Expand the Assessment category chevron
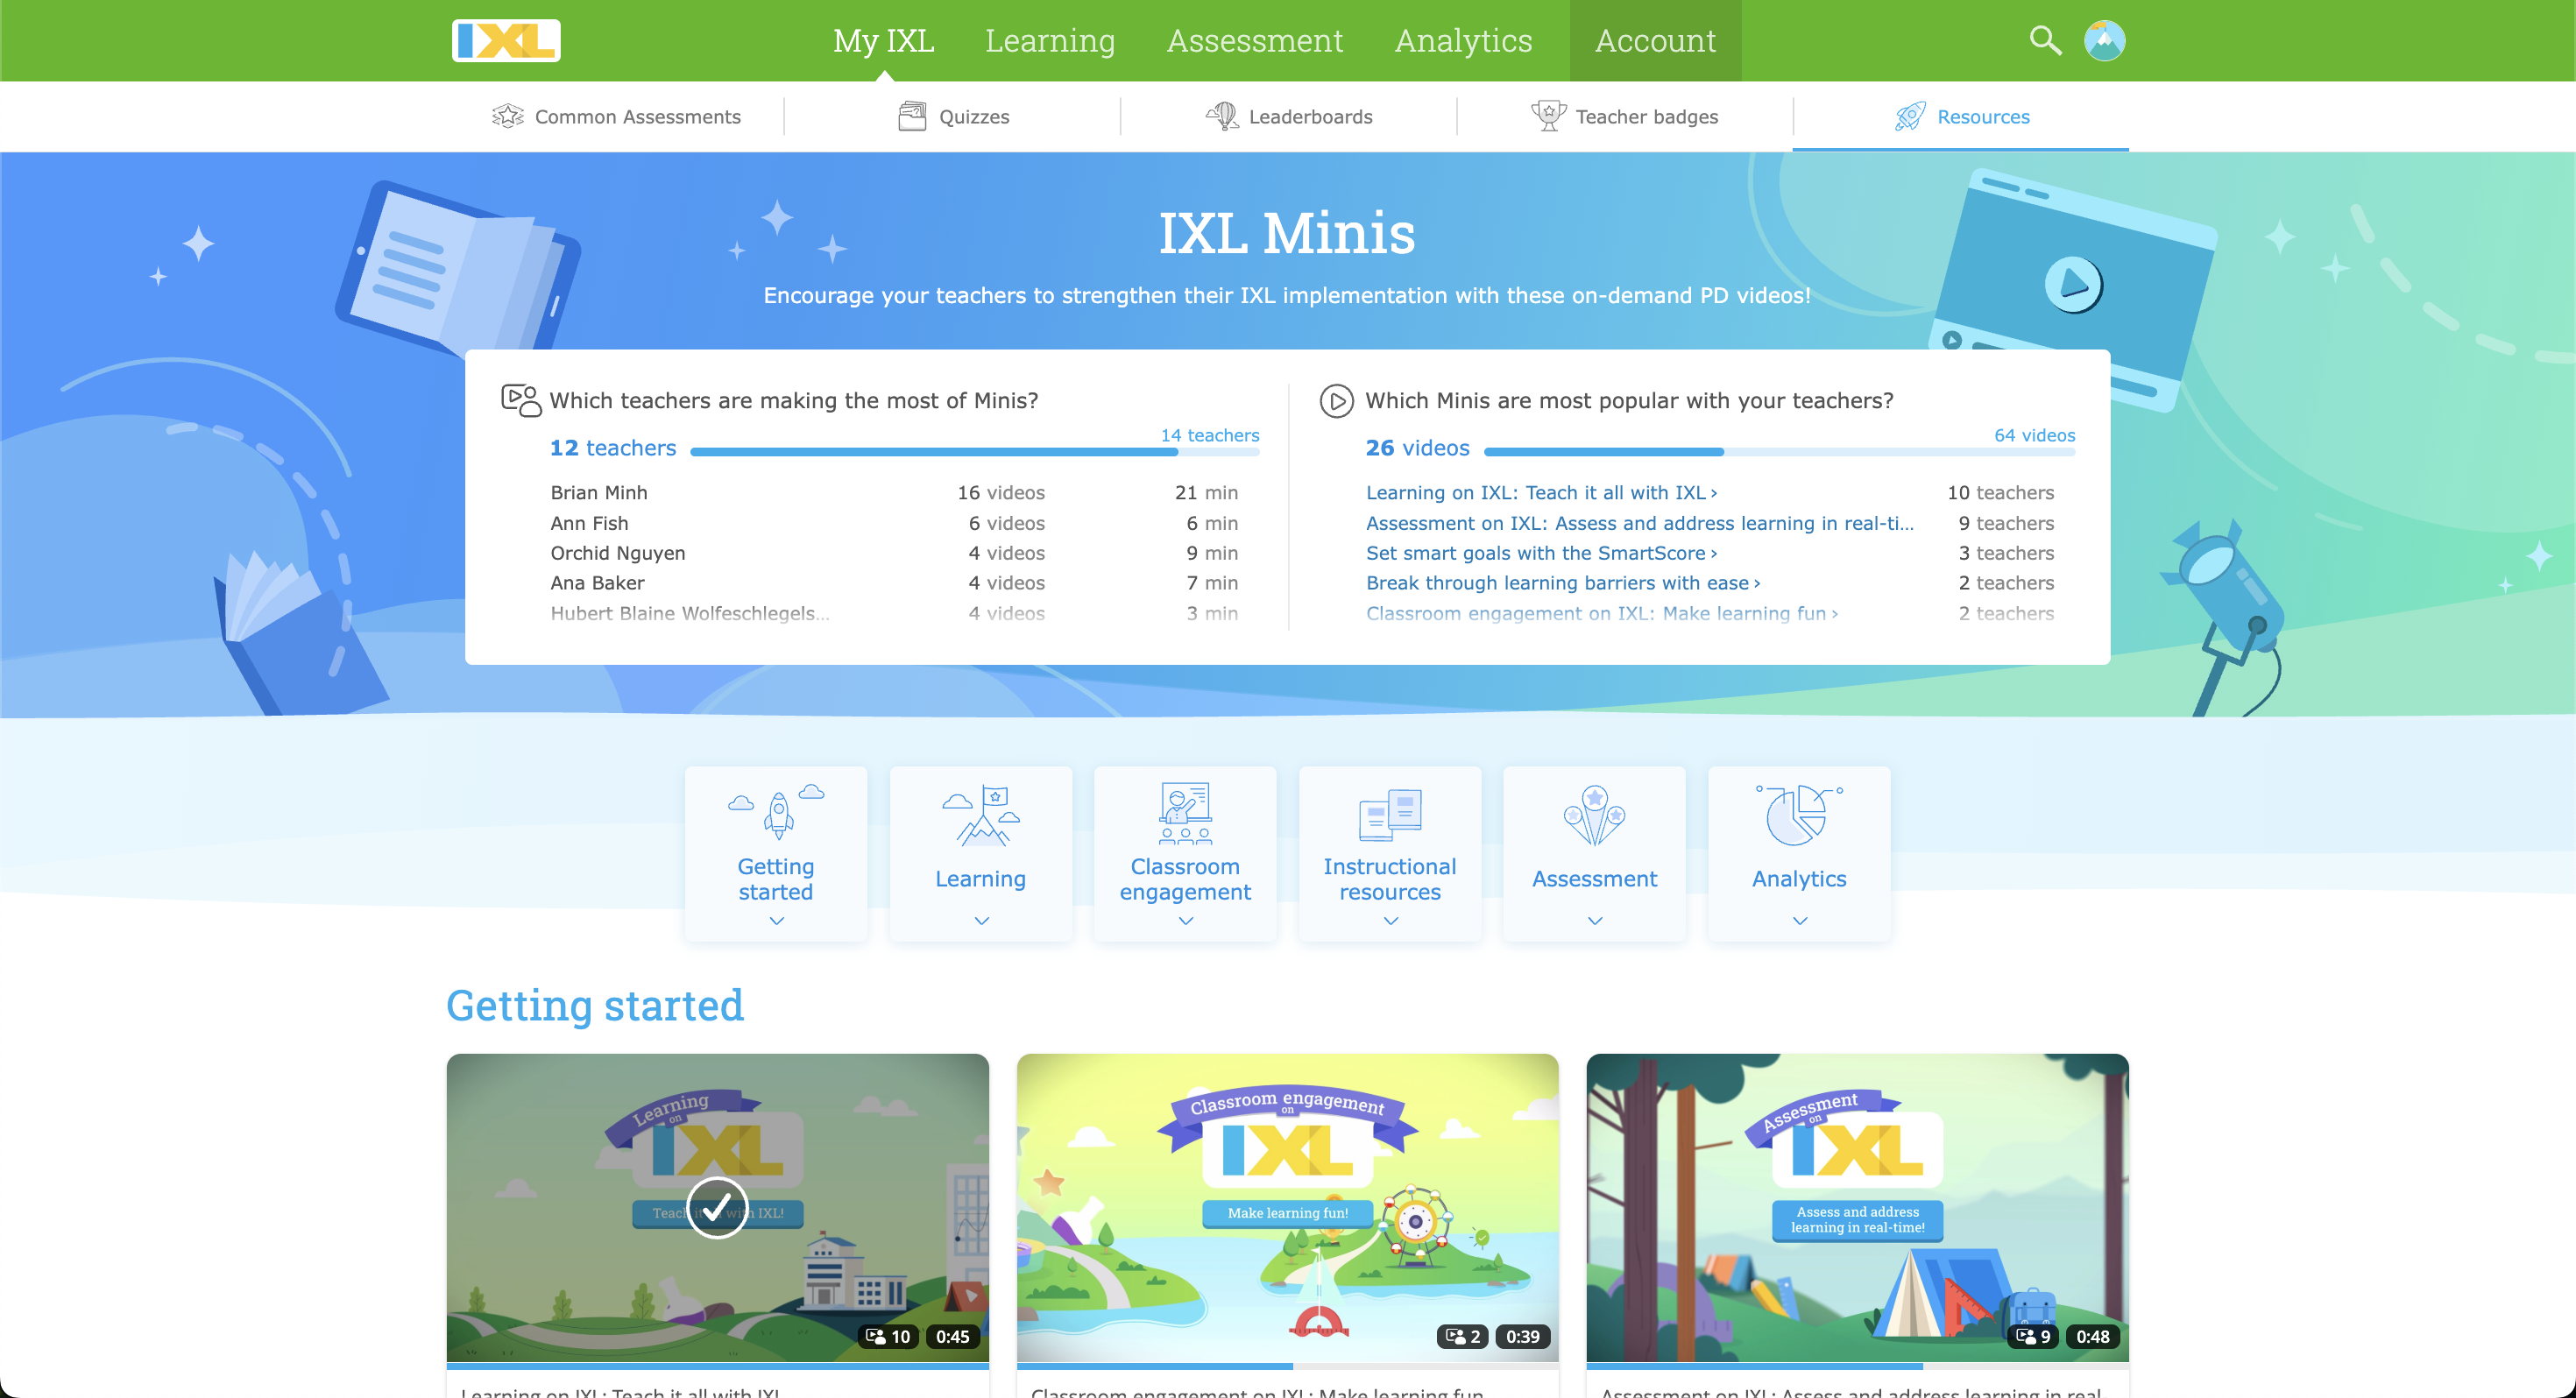This screenshot has height=1398, width=2576. [1594, 921]
